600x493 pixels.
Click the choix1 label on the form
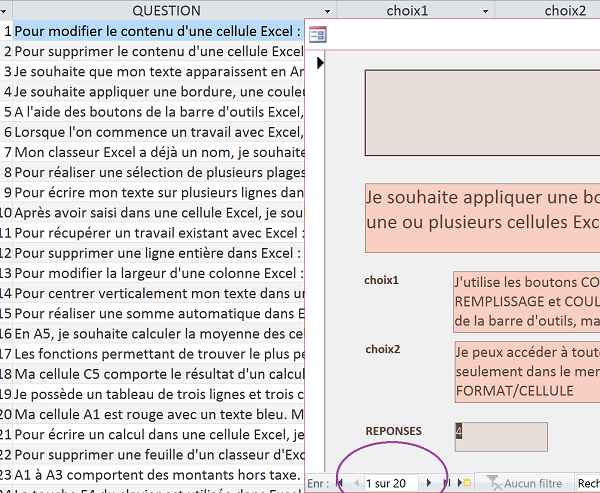point(382,280)
